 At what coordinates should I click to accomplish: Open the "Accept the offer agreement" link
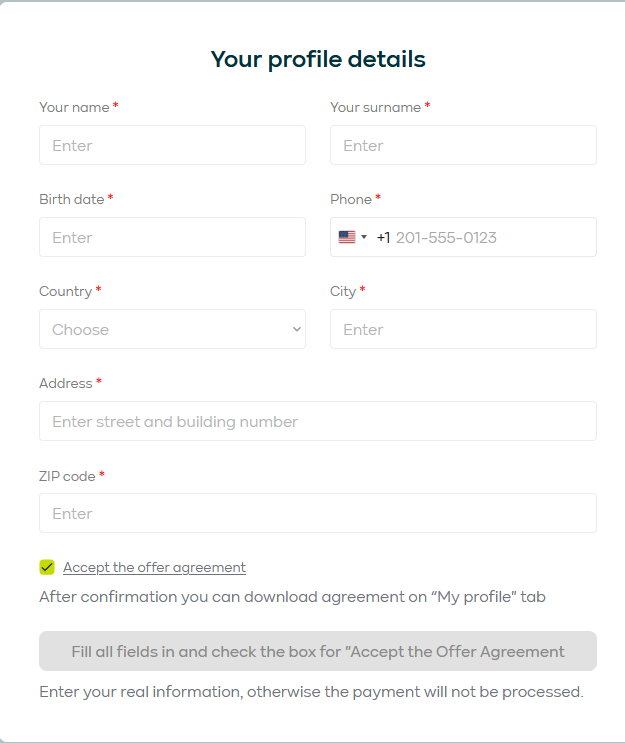pos(154,567)
